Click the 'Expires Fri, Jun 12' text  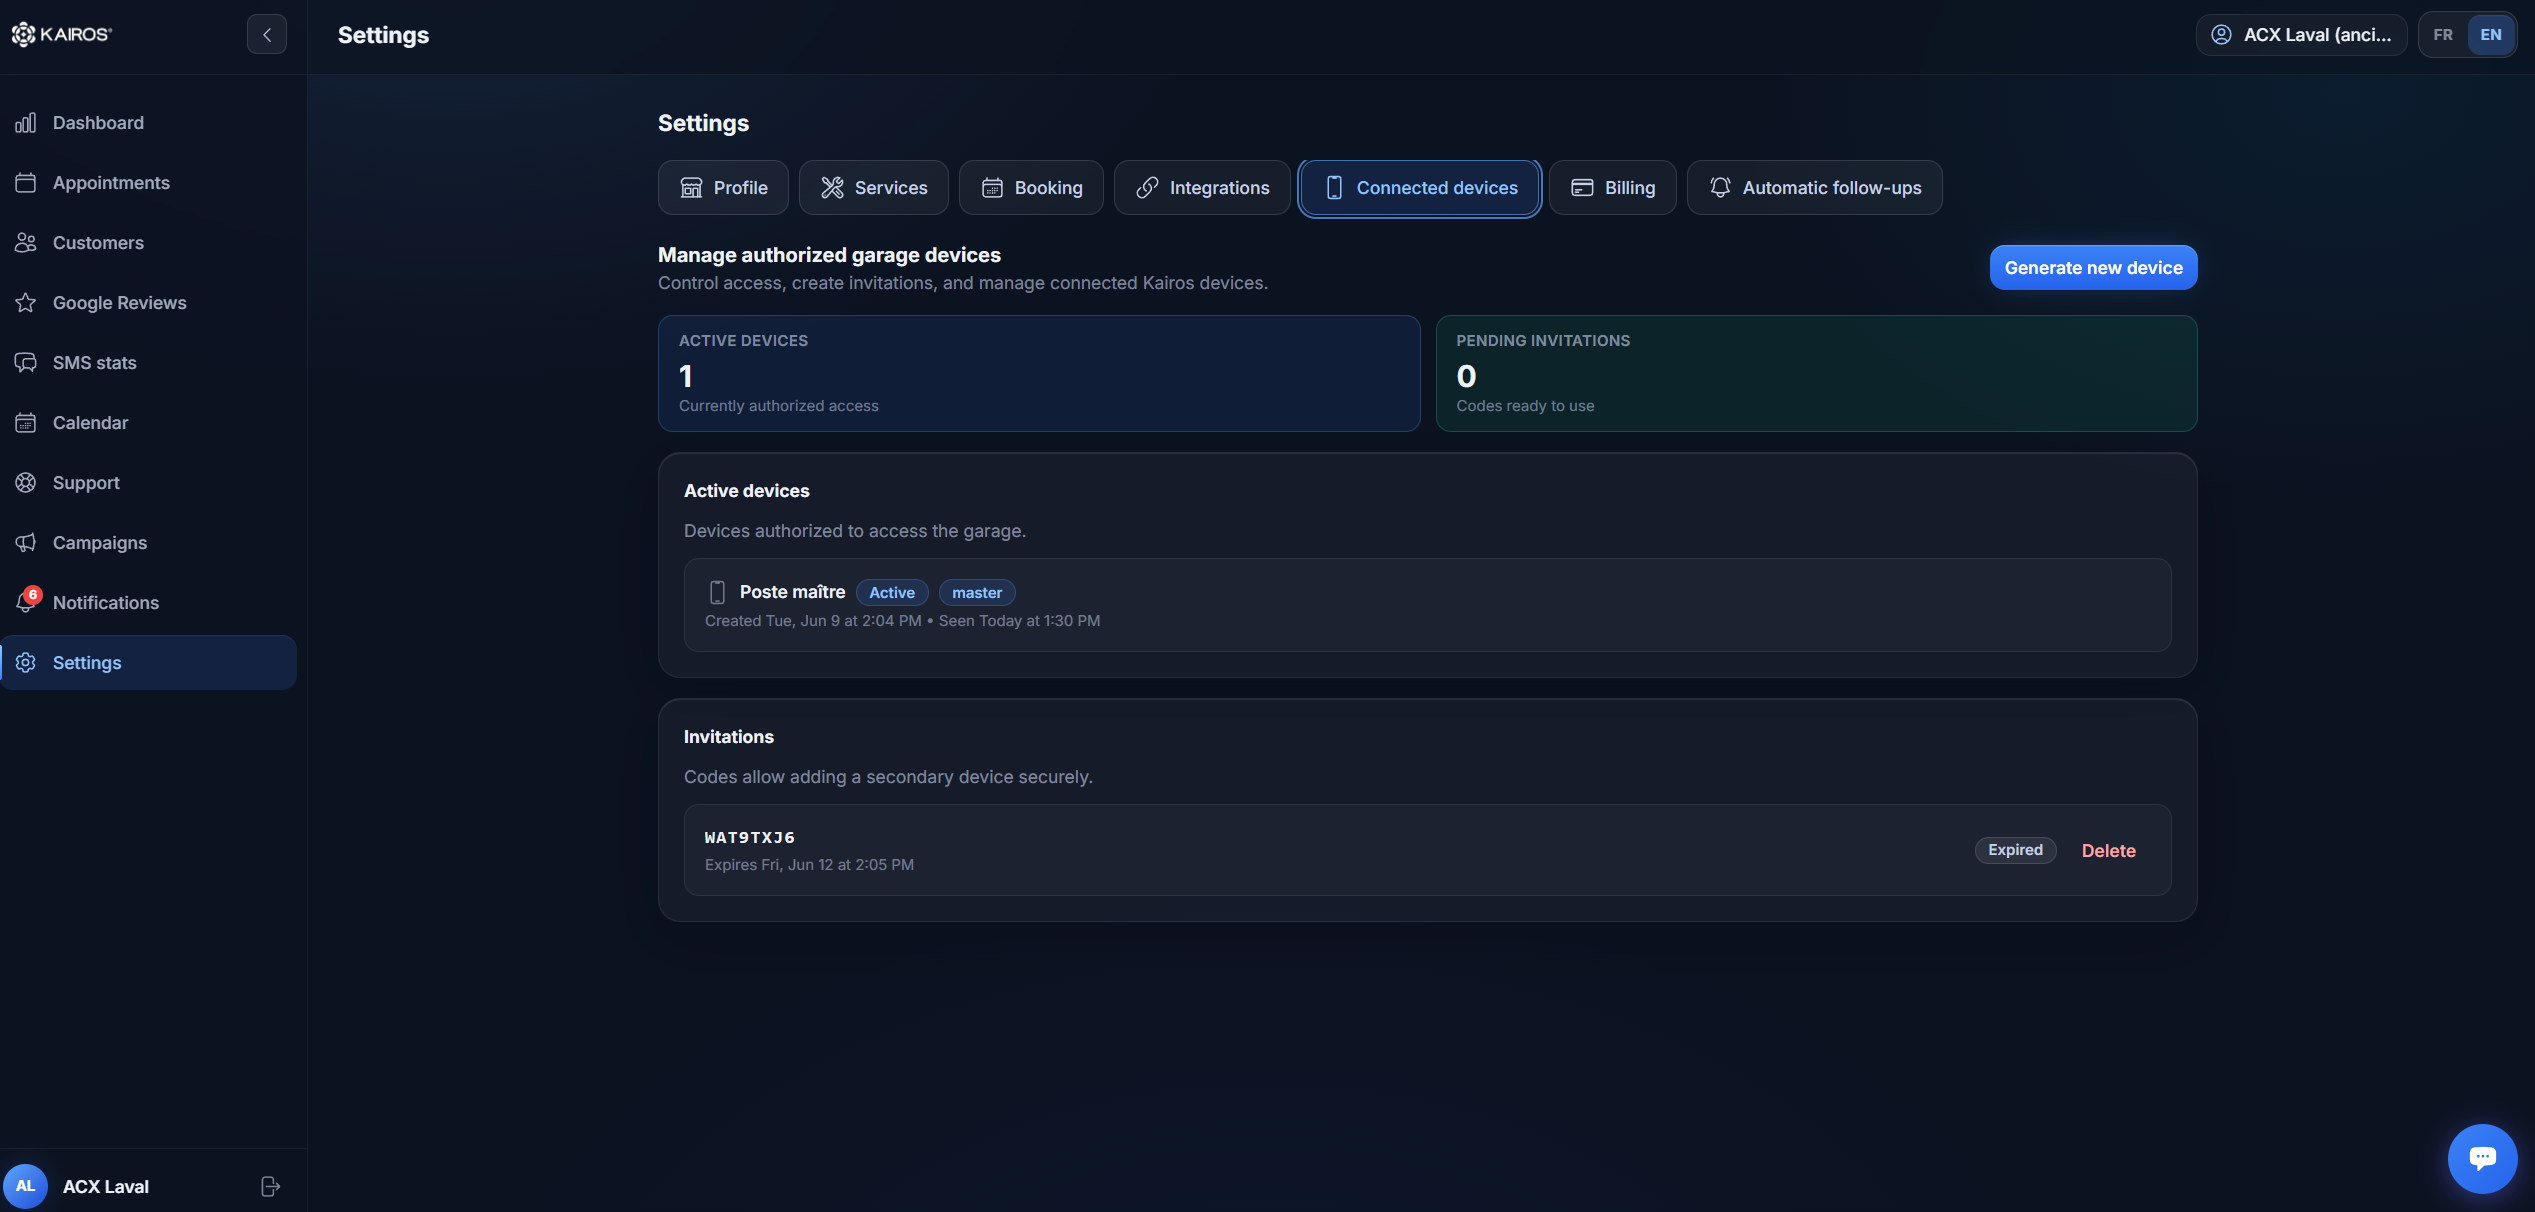(x=809, y=864)
